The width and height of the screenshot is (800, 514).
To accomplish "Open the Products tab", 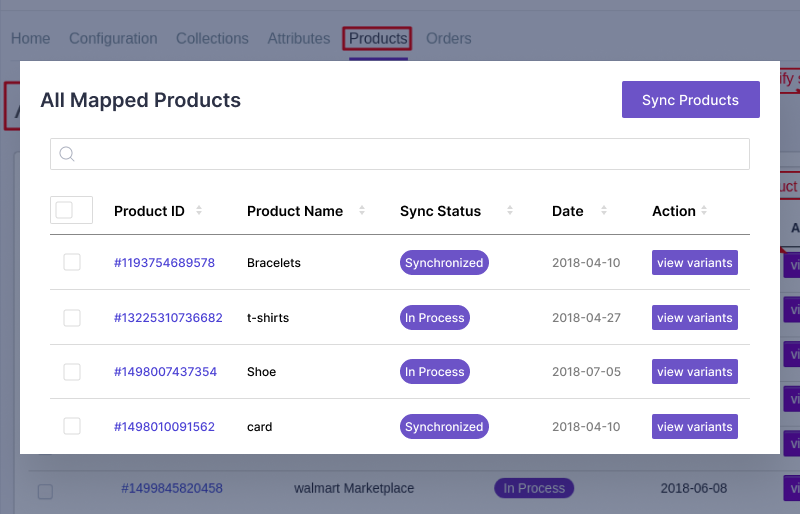I will (378, 39).
